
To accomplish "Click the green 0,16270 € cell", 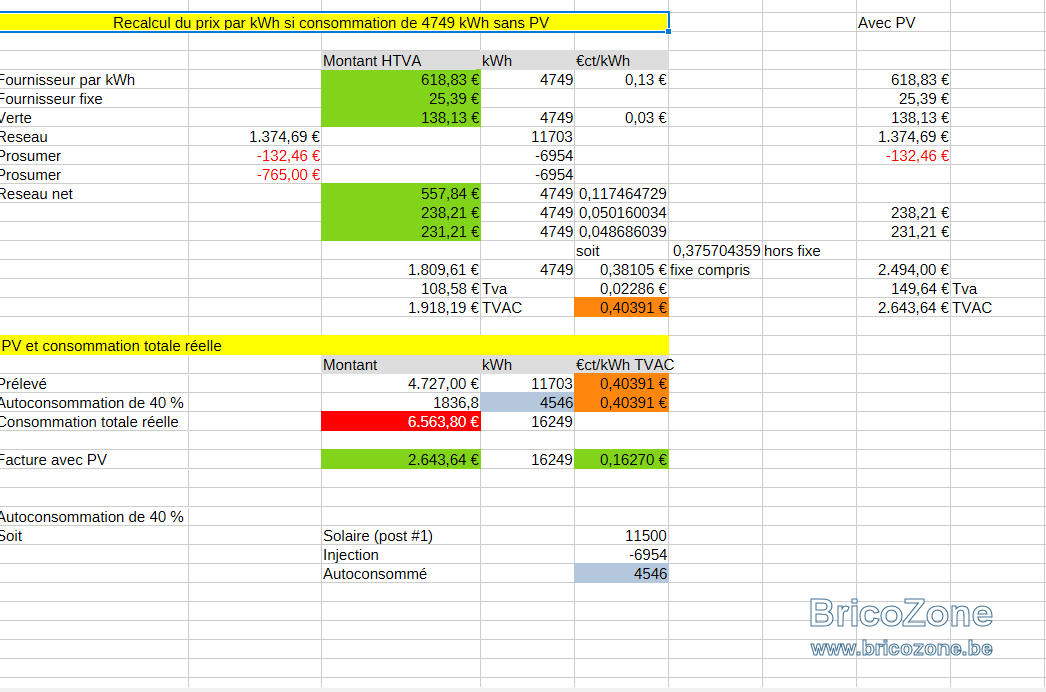I will pos(621,460).
